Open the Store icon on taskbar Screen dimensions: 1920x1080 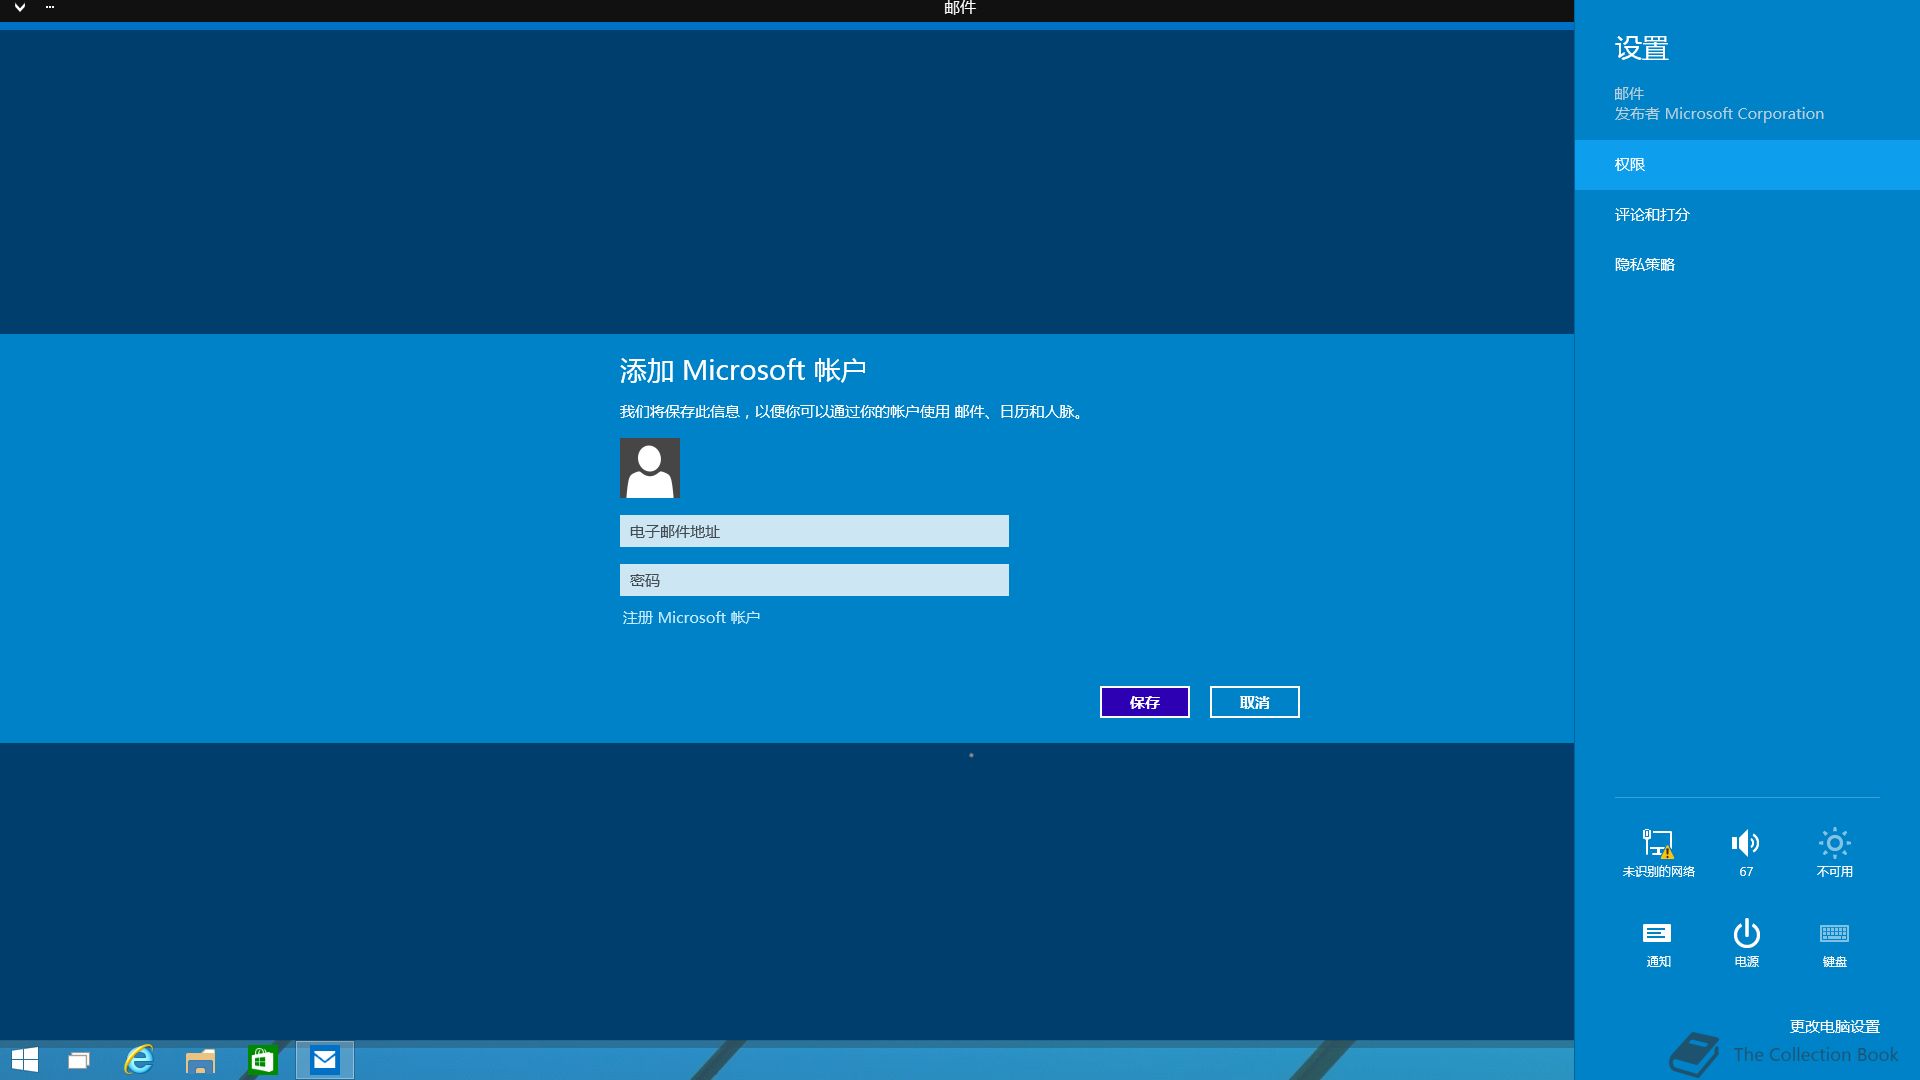pos(262,1060)
